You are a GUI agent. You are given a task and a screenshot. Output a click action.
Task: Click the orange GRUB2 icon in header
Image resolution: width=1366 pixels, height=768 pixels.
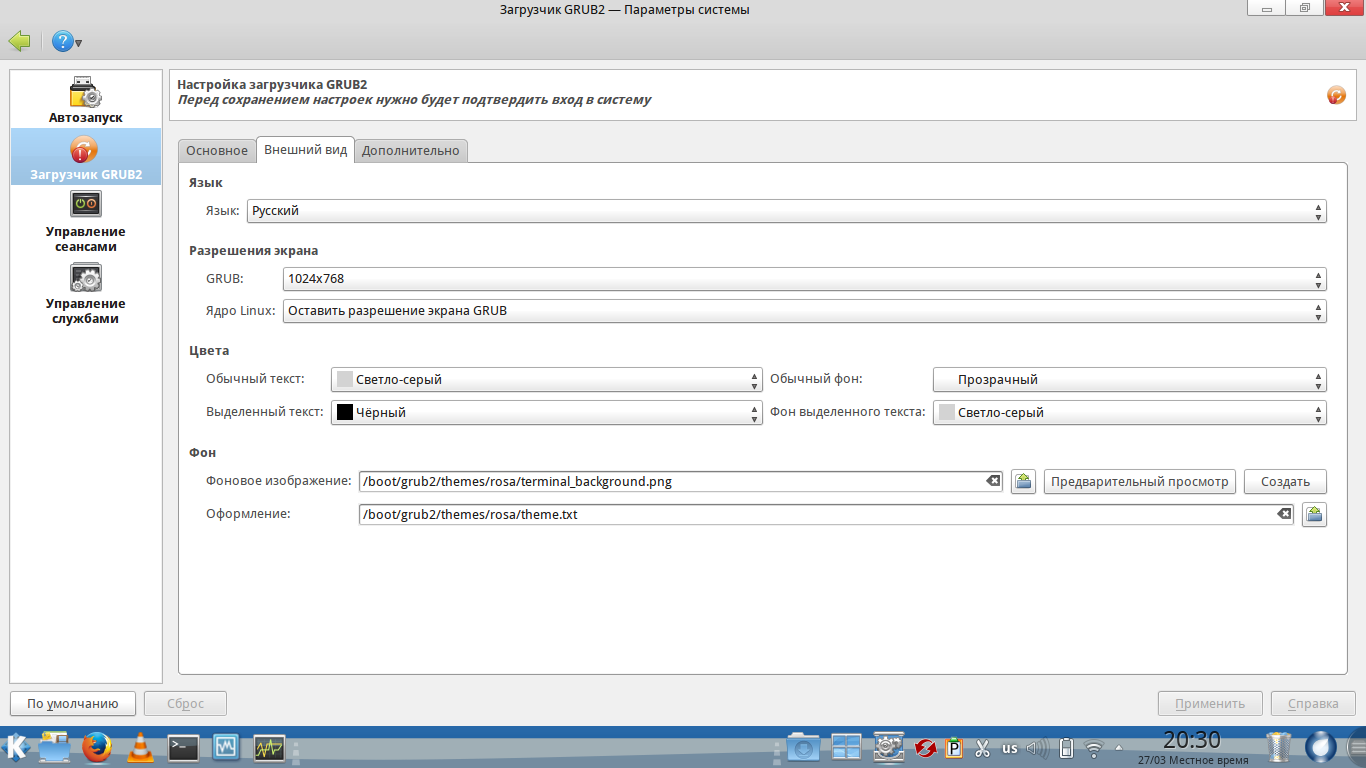click(1336, 95)
